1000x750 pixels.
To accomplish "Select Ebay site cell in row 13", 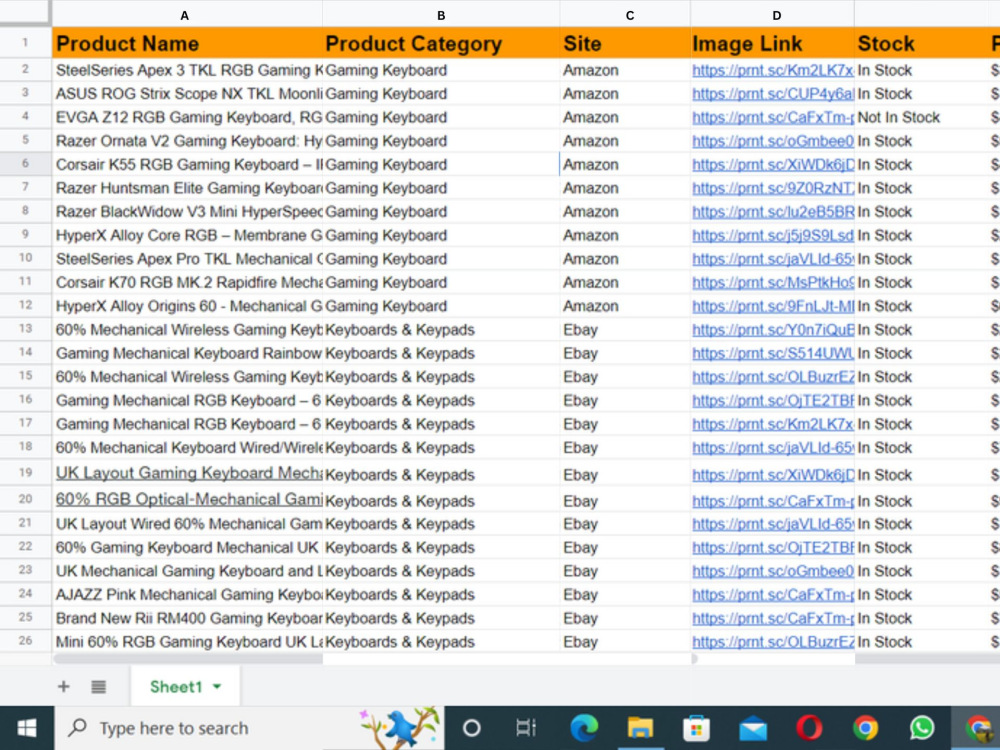I will click(625, 330).
